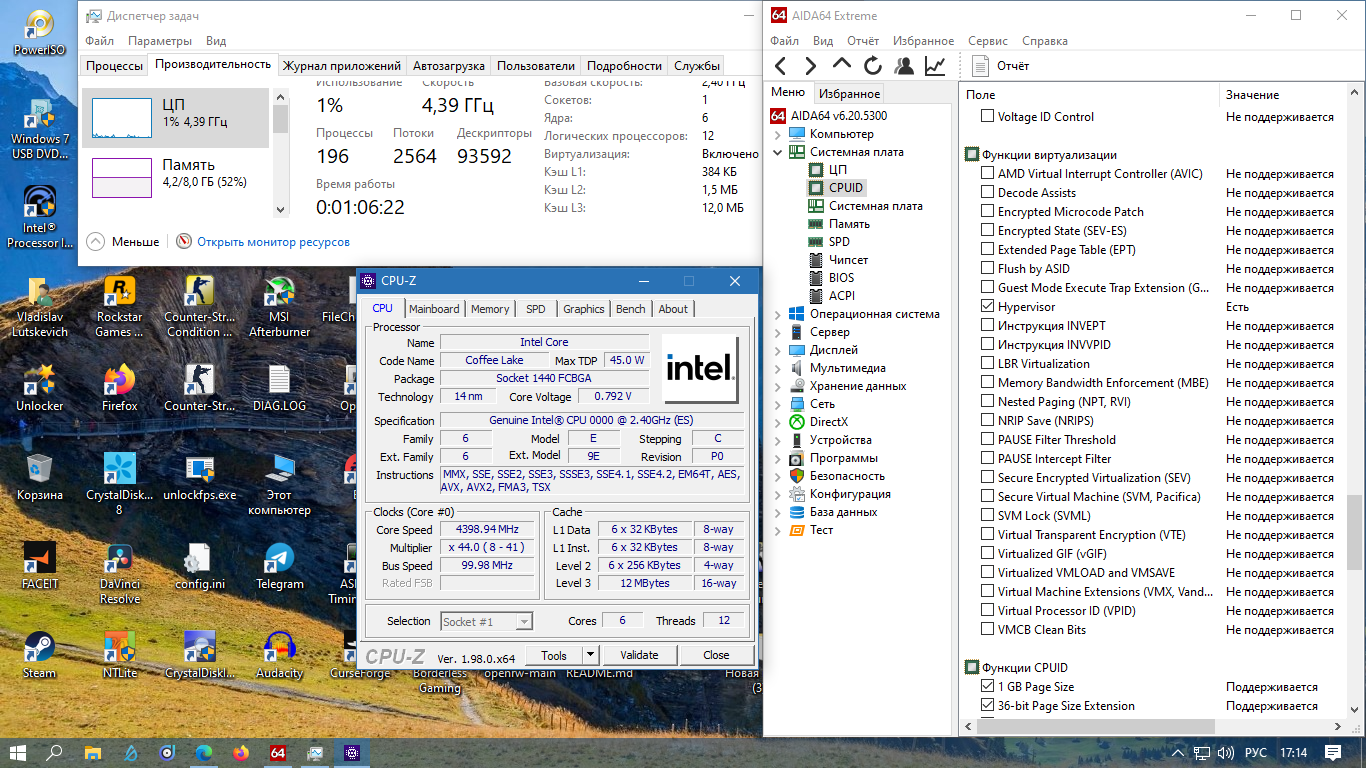The height and width of the screenshot is (768, 1366).
Task: Select the MSI Afterburner desktop icon
Action: tap(279, 307)
